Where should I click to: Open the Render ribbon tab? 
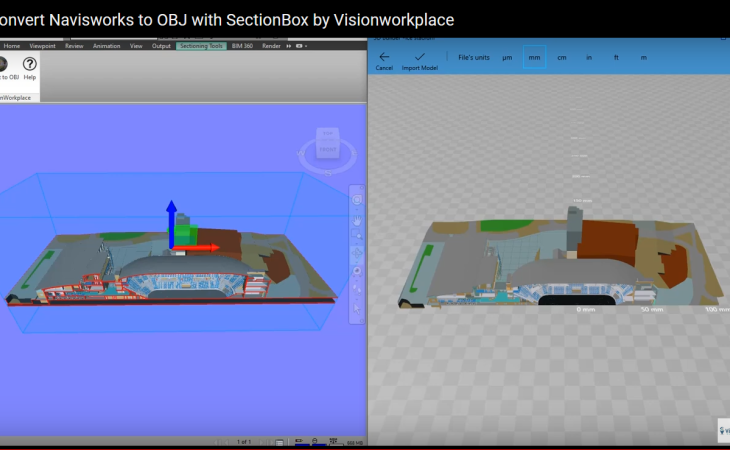pyautogui.click(x=271, y=46)
